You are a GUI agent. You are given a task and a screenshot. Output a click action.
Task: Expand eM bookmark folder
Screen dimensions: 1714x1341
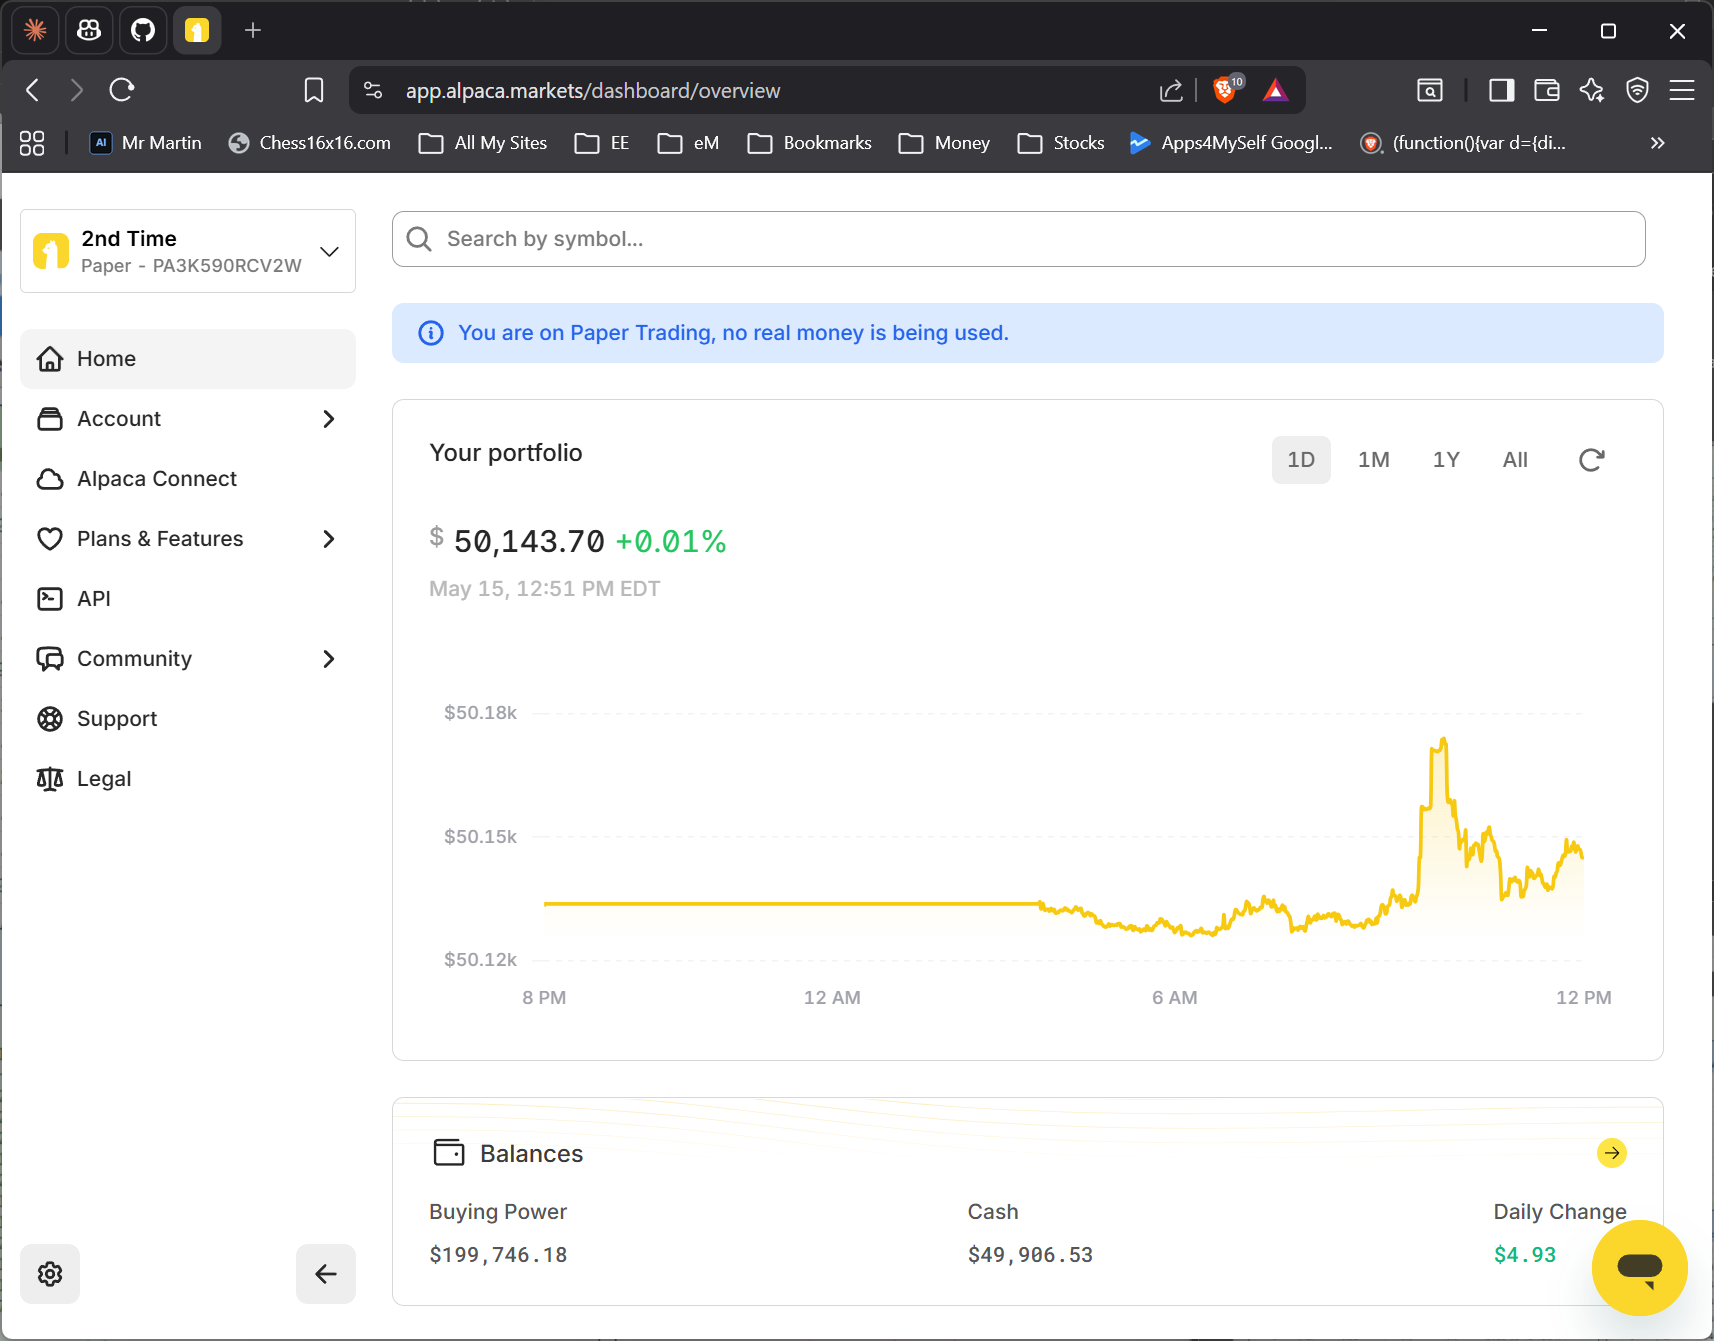[688, 143]
